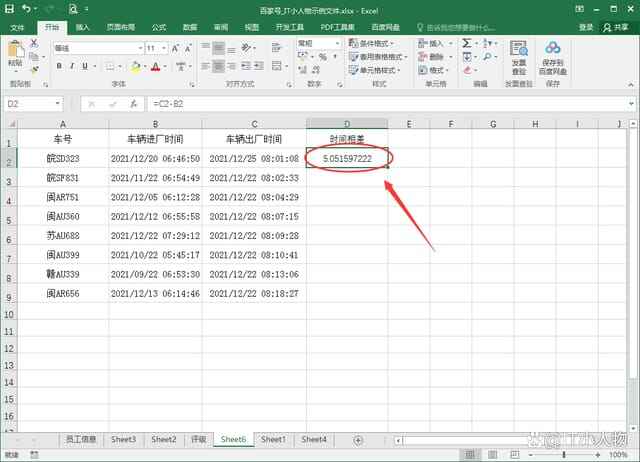This screenshot has height=462, width=640.
Task: Apply bold formatting with the B icon
Action: (59, 66)
